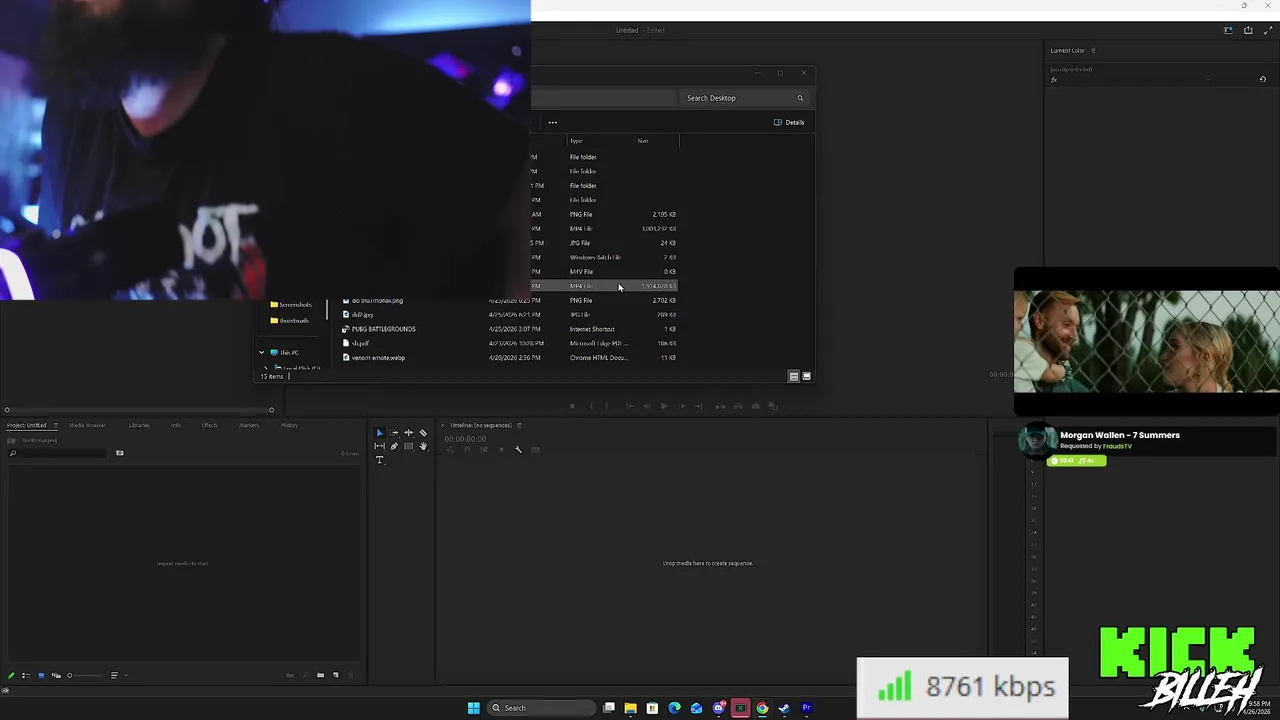Reset effect in Lumetri Color panel

(x=1262, y=79)
